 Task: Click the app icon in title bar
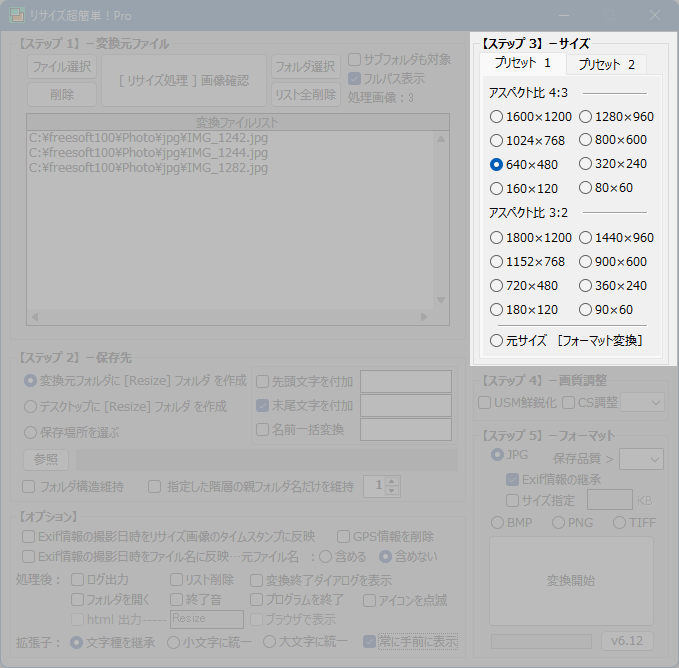click(x=18, y=16)
